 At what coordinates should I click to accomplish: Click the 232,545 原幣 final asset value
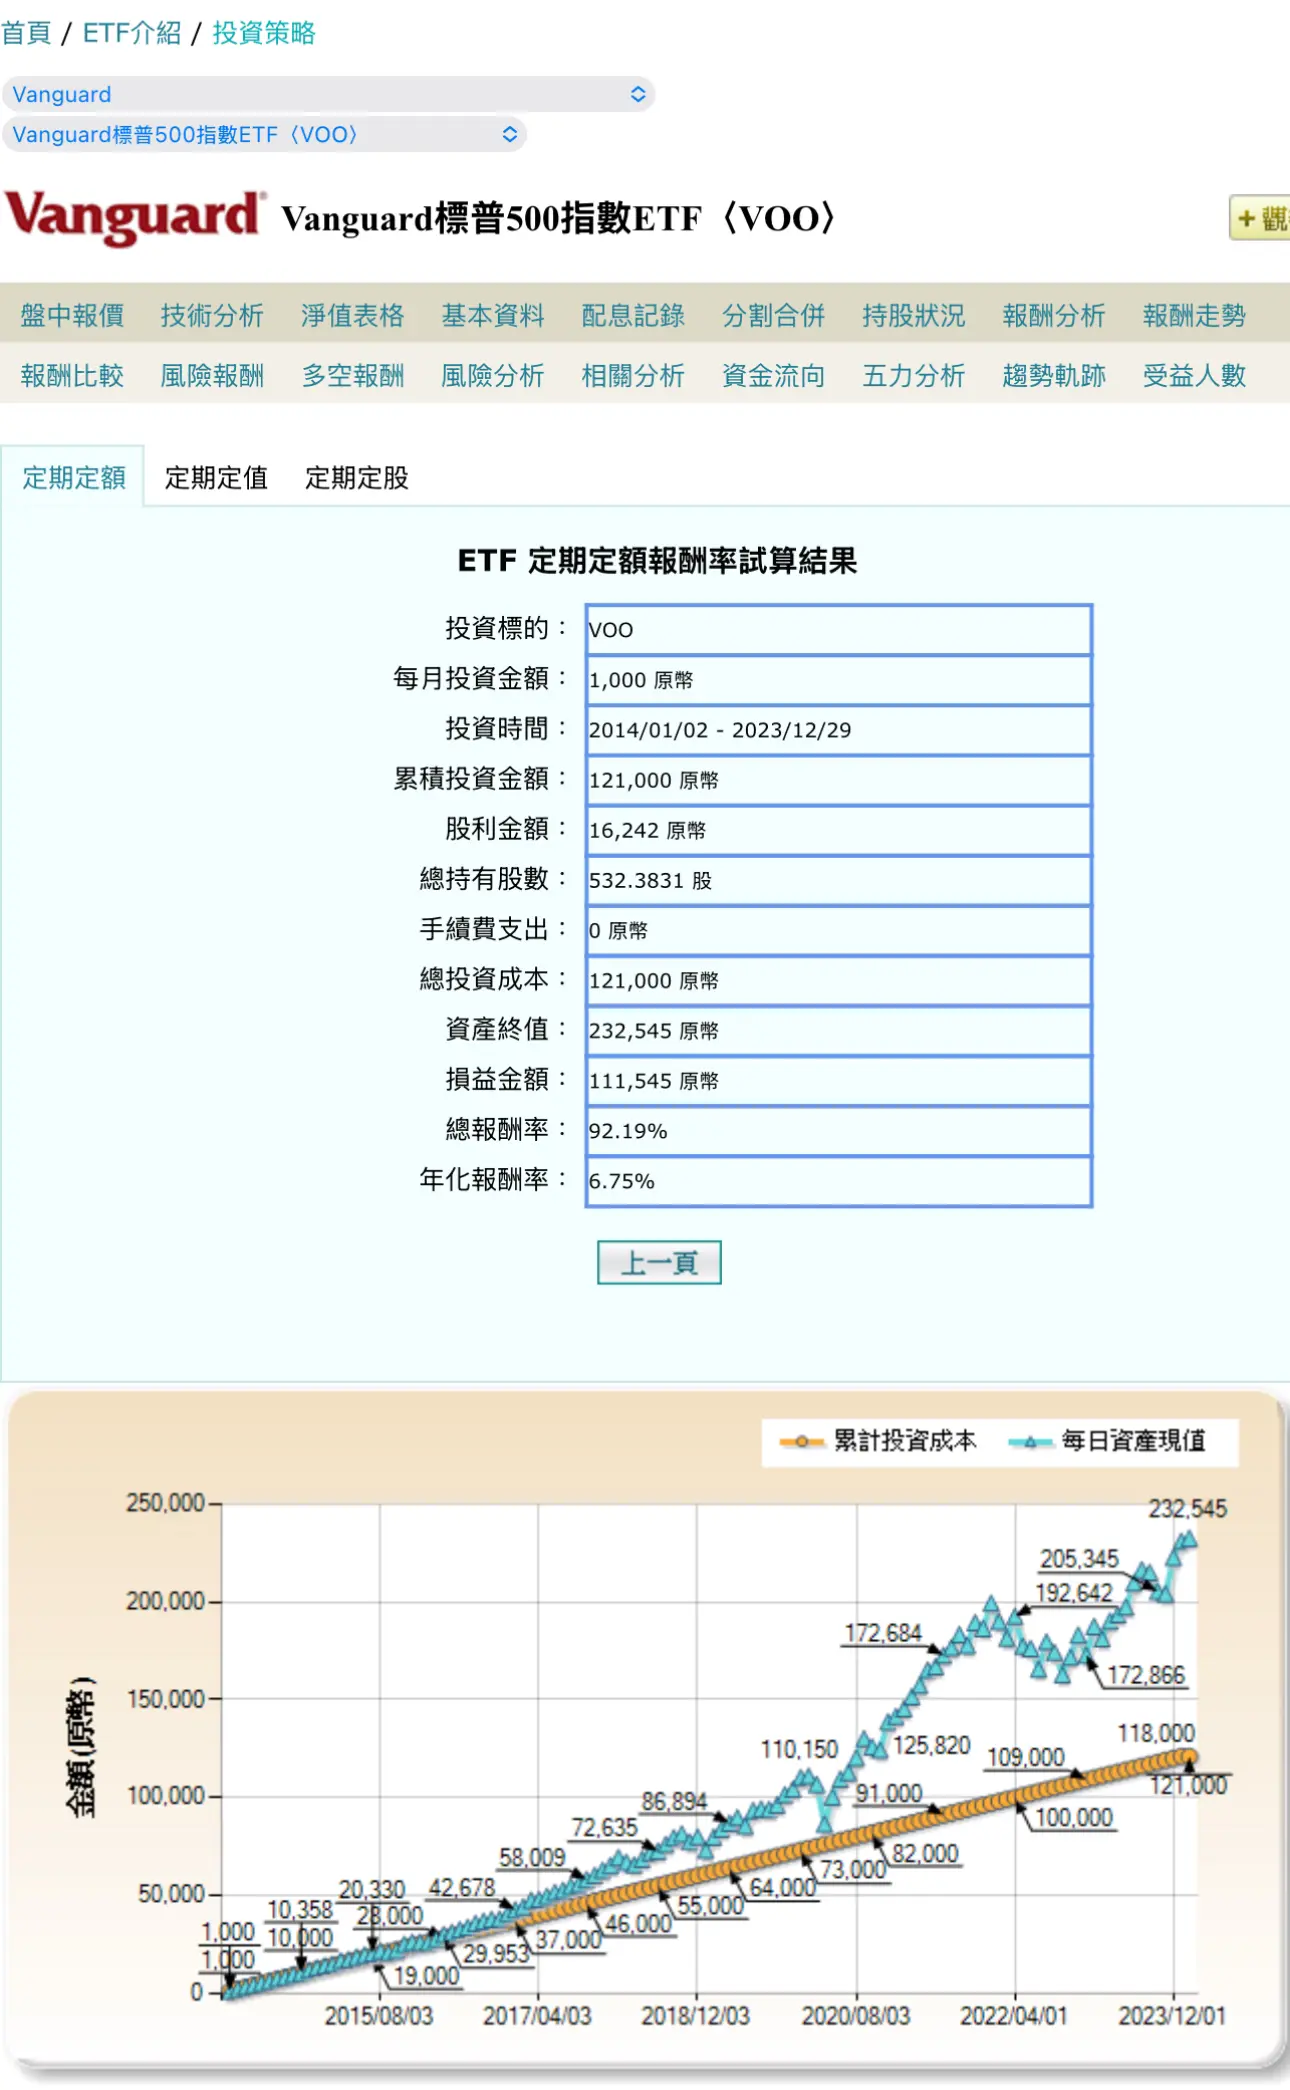(x=654, y=1031)
